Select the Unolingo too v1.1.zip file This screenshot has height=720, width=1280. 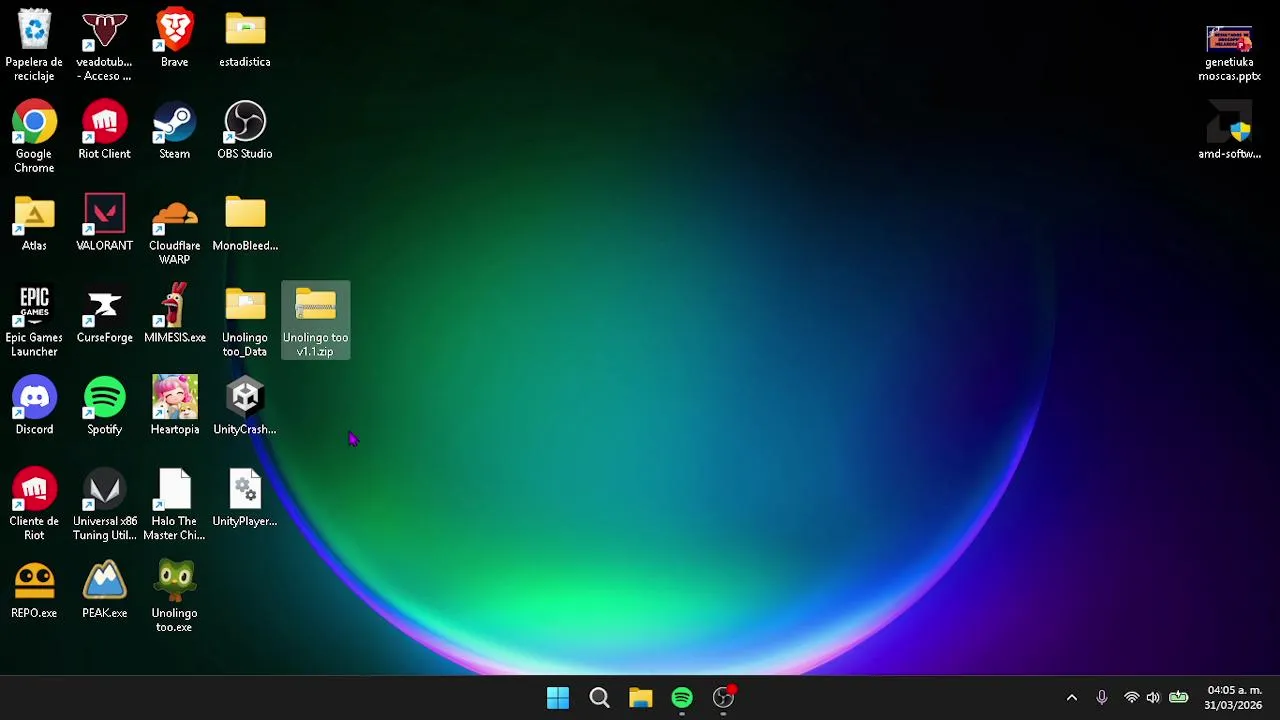pyautogui.click(x=315, y=321)
